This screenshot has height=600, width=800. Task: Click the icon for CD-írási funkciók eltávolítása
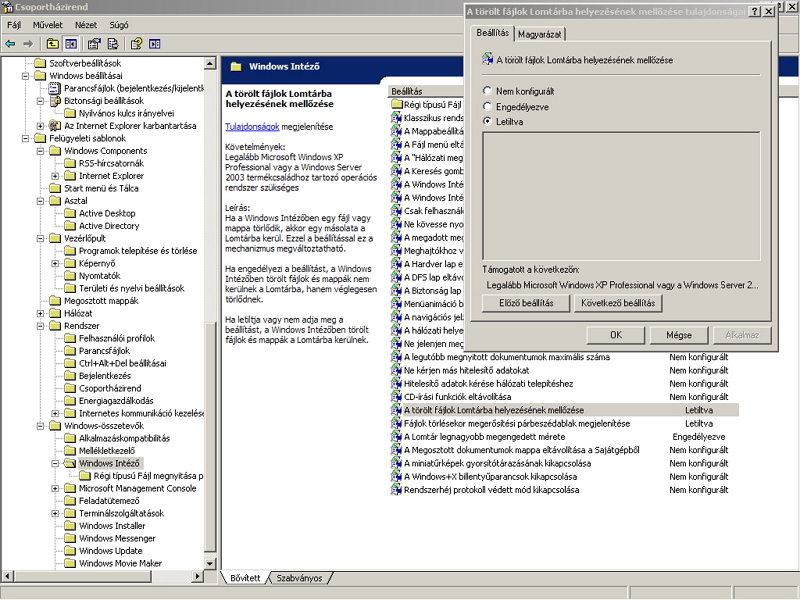(x=396, y=397)
